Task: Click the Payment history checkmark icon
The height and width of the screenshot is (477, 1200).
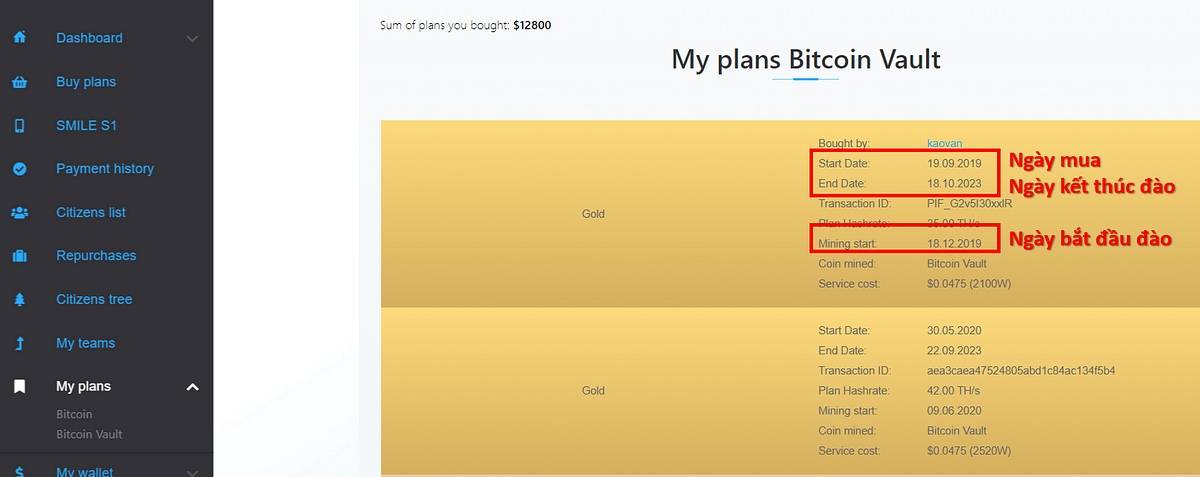Action: coord(19,169)
